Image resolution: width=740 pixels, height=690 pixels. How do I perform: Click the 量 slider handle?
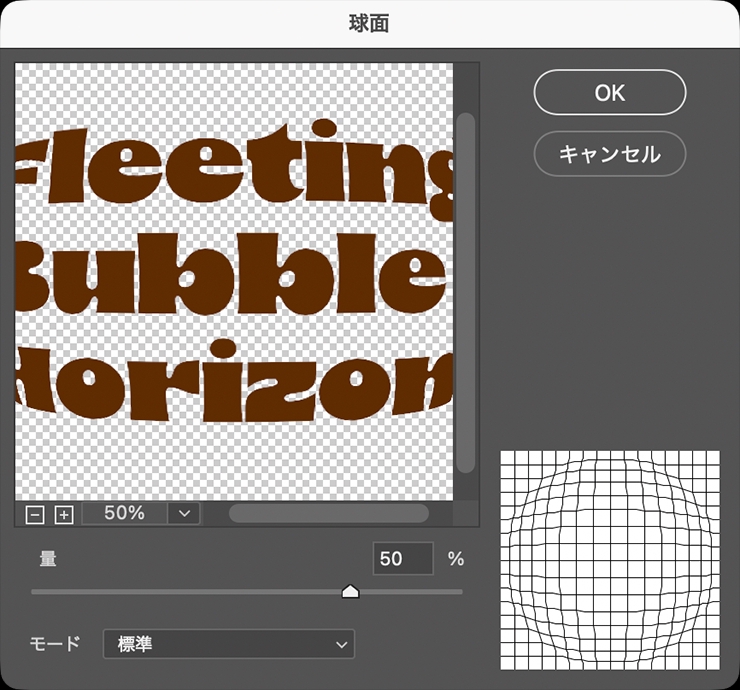(x=350, y=592)
